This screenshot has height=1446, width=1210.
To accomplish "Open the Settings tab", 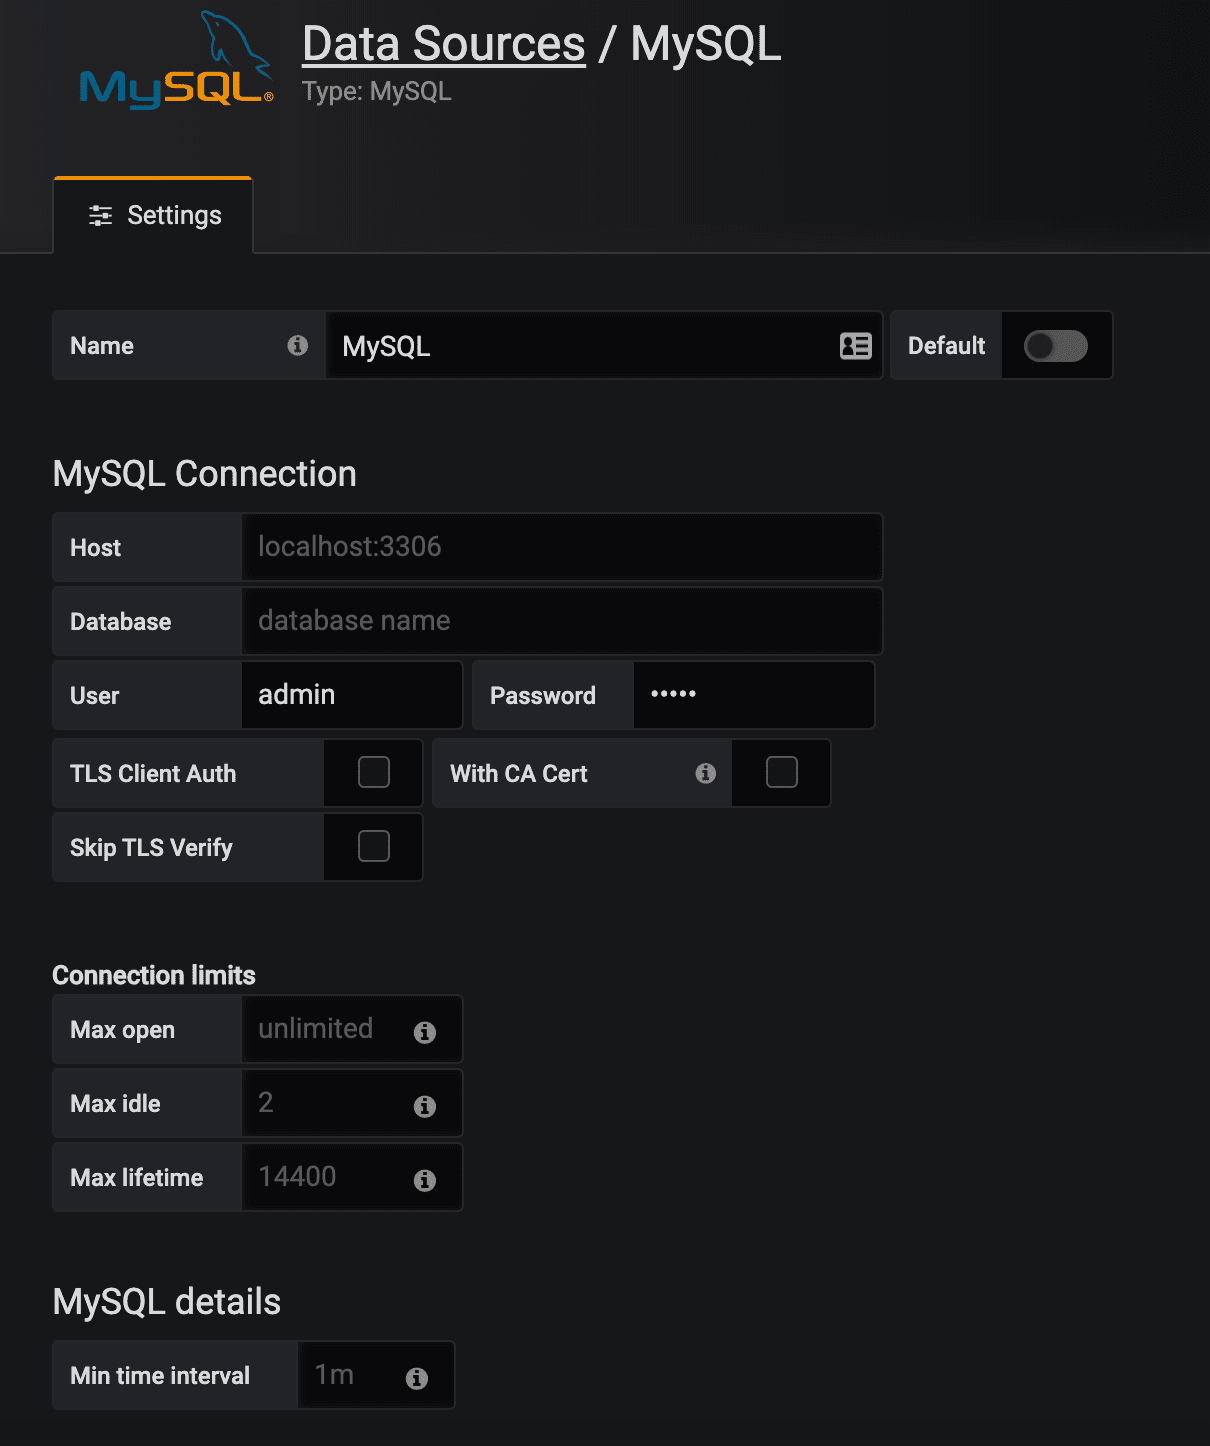I will point(154,215).
